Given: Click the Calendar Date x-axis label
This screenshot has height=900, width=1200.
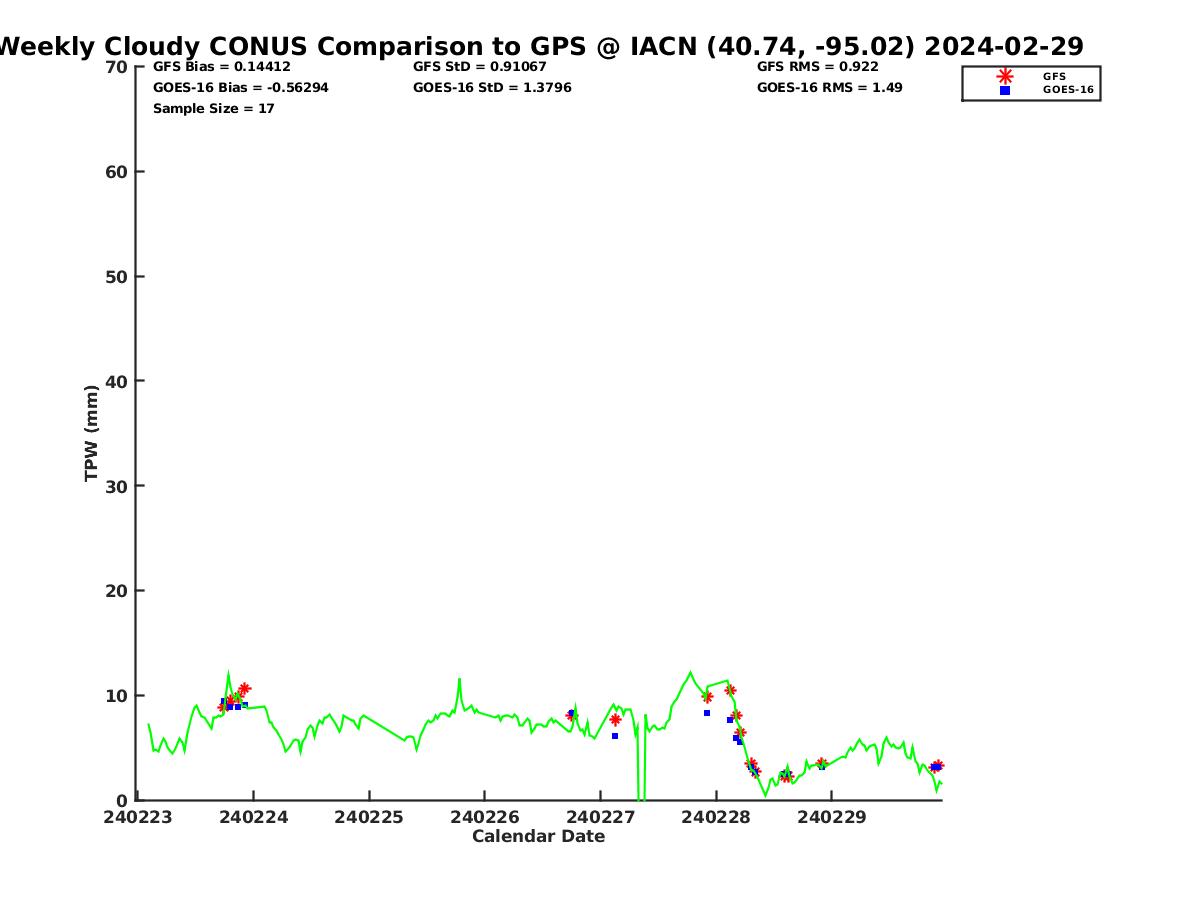Looking at the screenshot, I should tap(538, 837).
